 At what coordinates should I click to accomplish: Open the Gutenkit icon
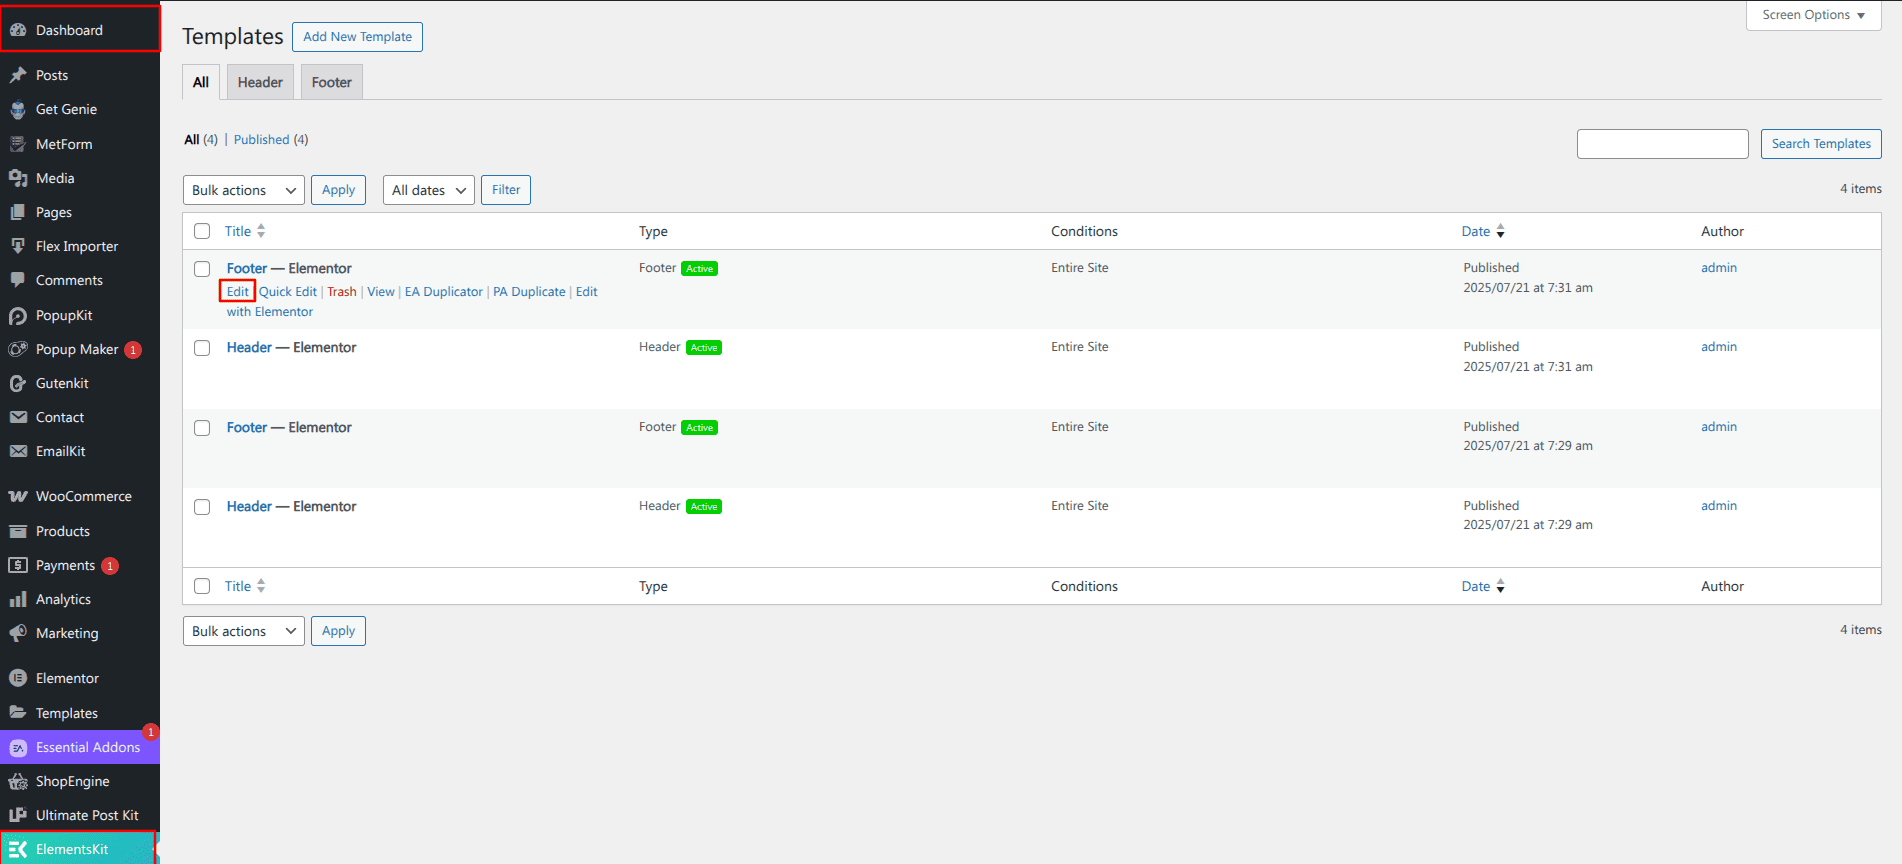coord(18,383)
